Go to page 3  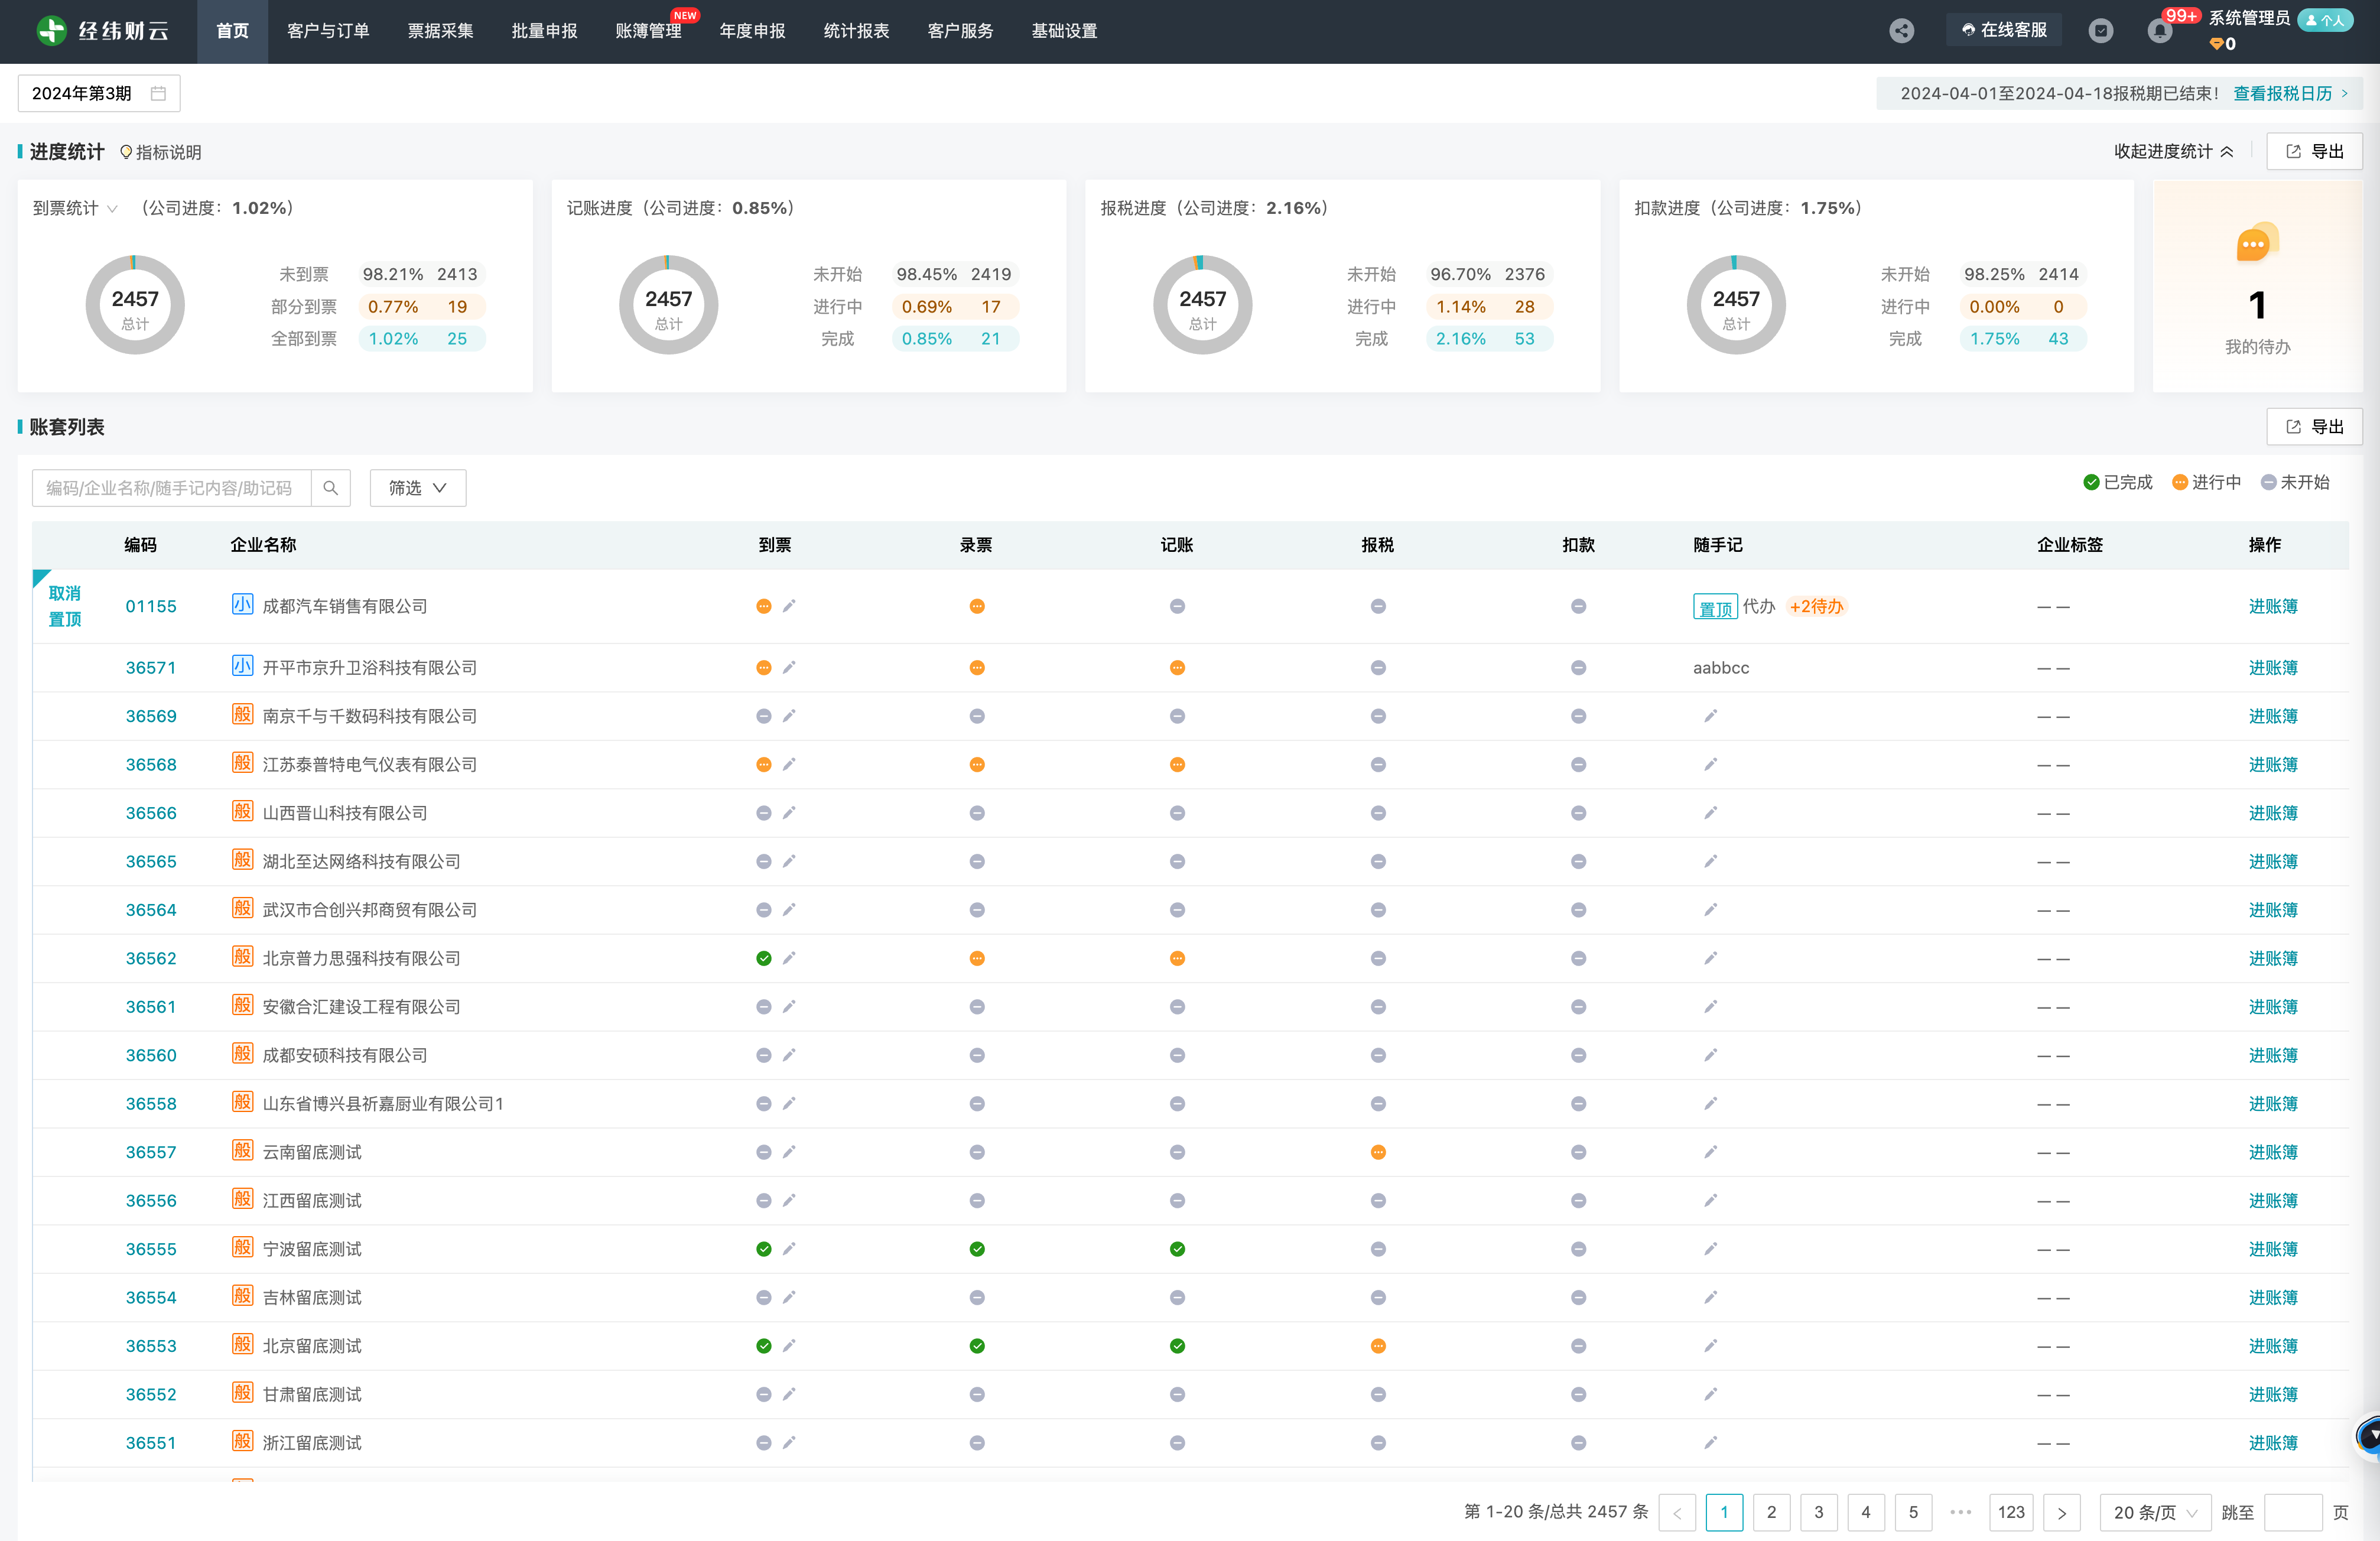click(1818, 1513)
